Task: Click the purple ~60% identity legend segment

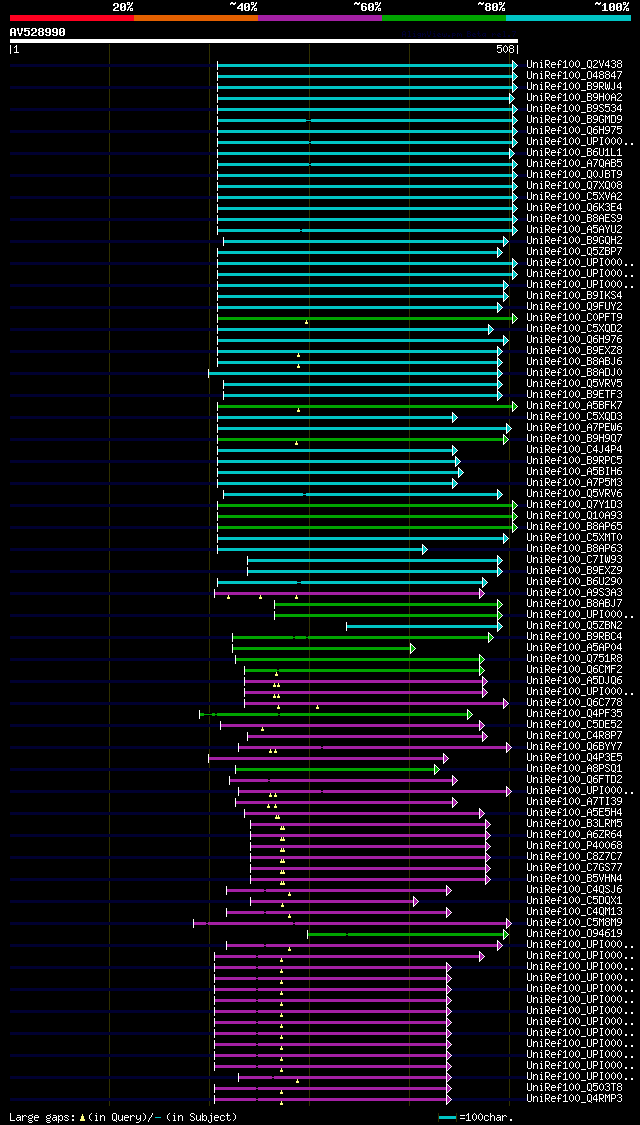Action: [x=320, y=17]
